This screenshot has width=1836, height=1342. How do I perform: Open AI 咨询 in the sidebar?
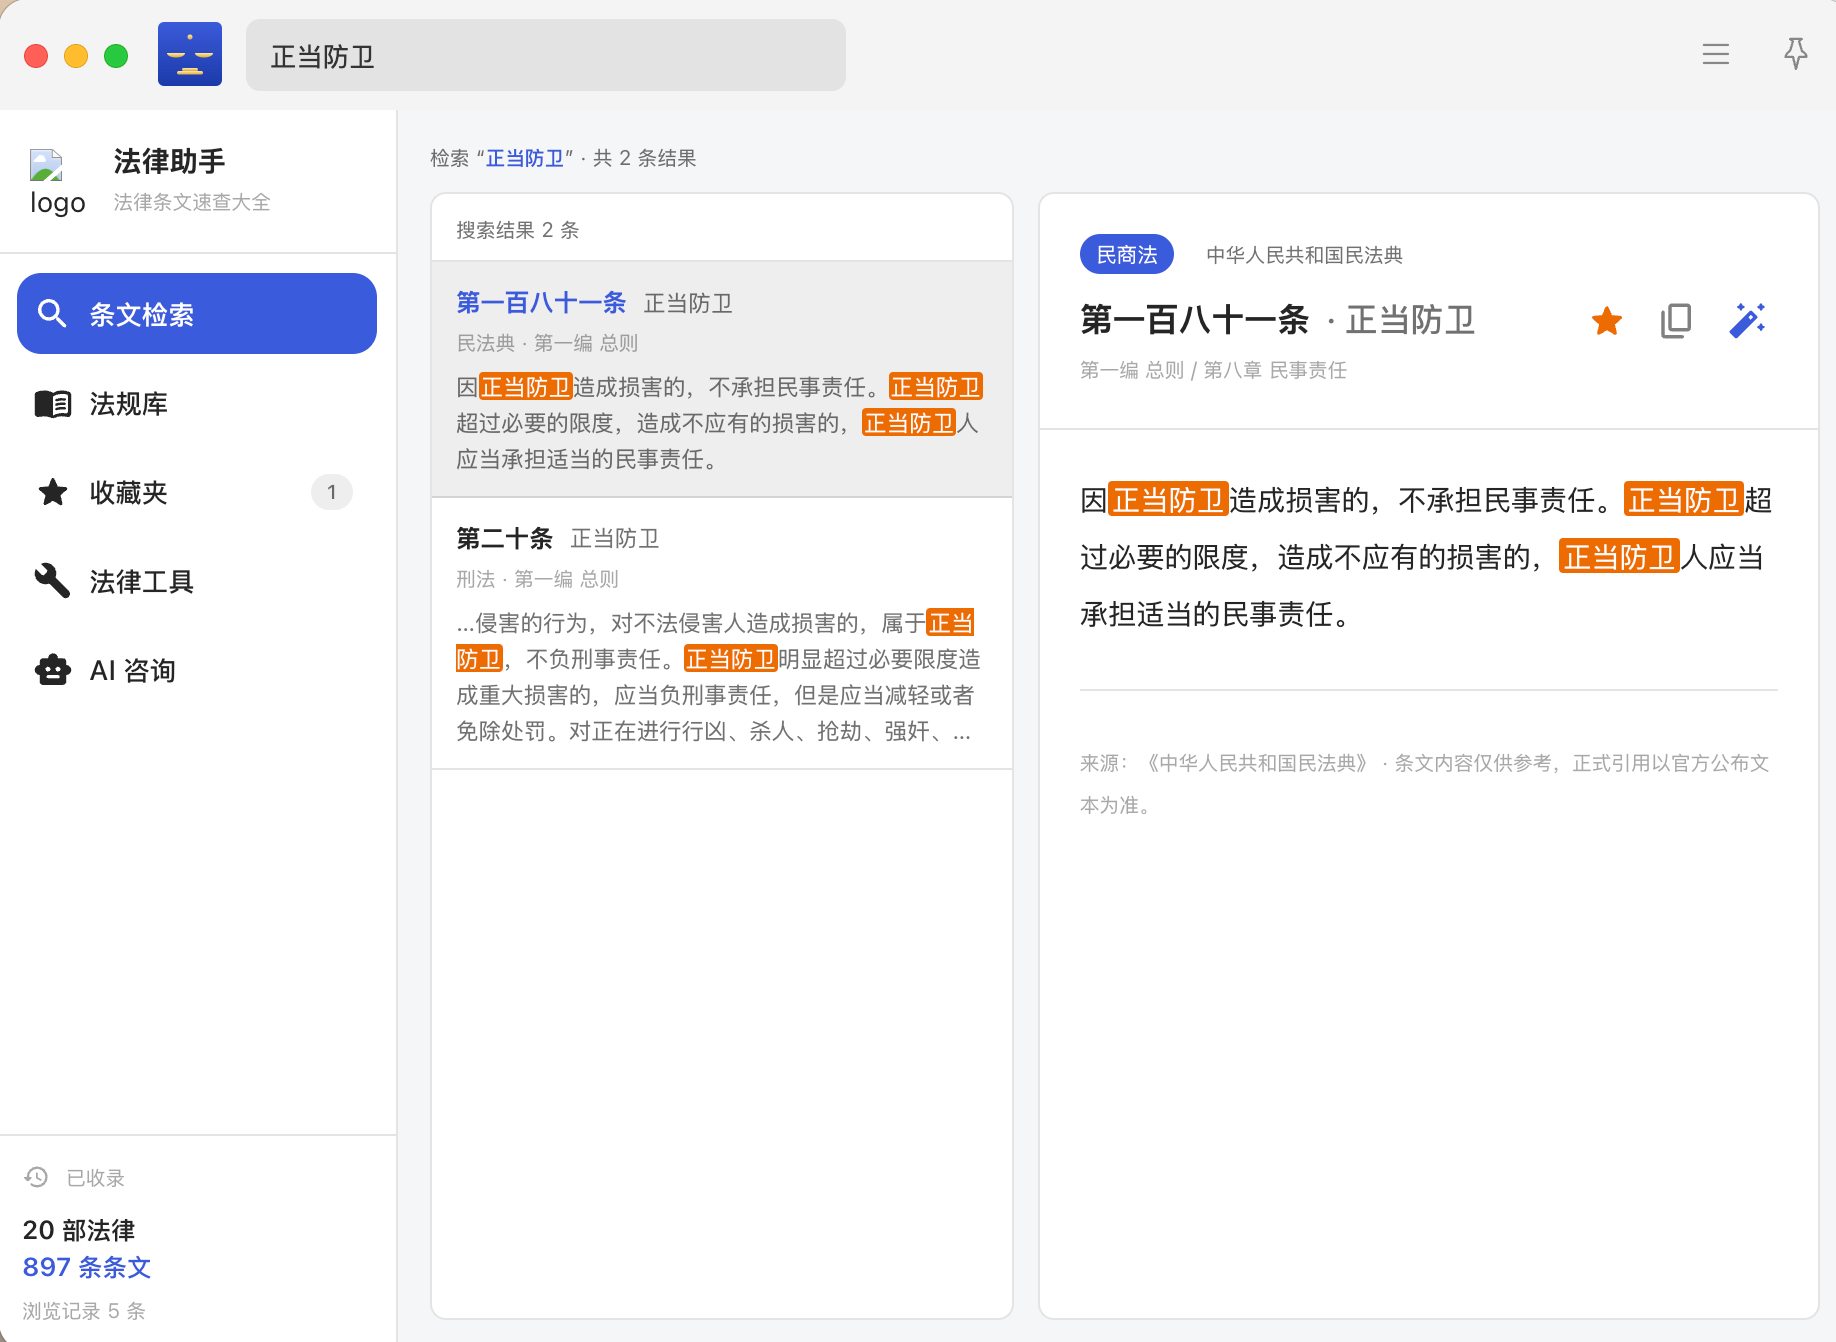coord(197,670)
